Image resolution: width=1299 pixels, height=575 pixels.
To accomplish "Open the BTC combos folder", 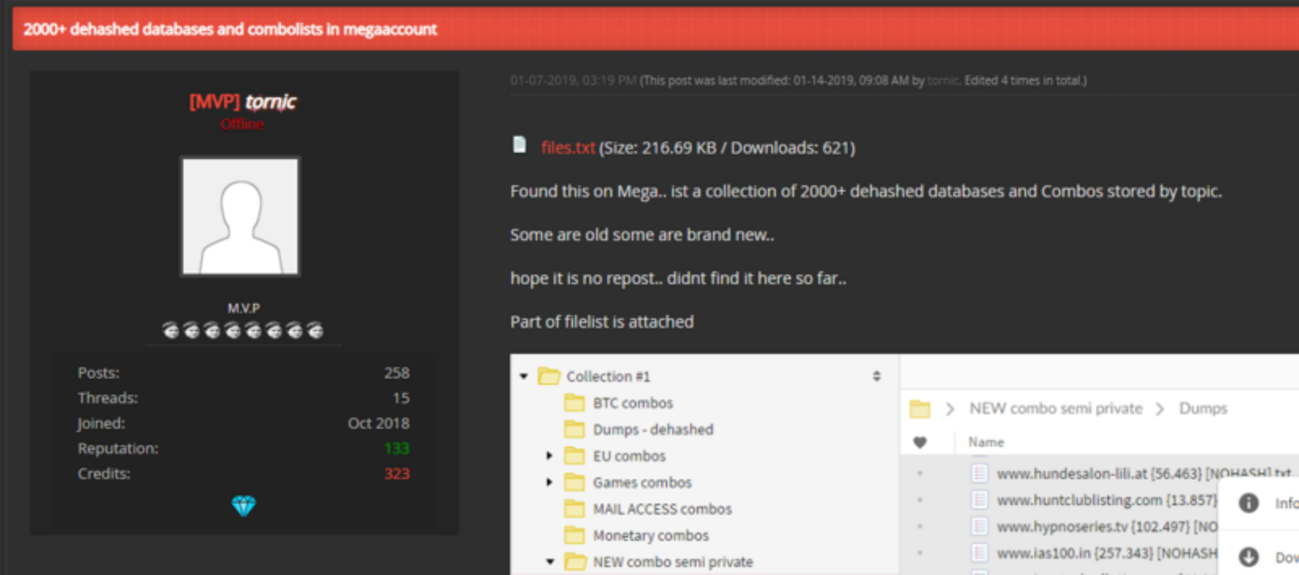I will [633, 403].
